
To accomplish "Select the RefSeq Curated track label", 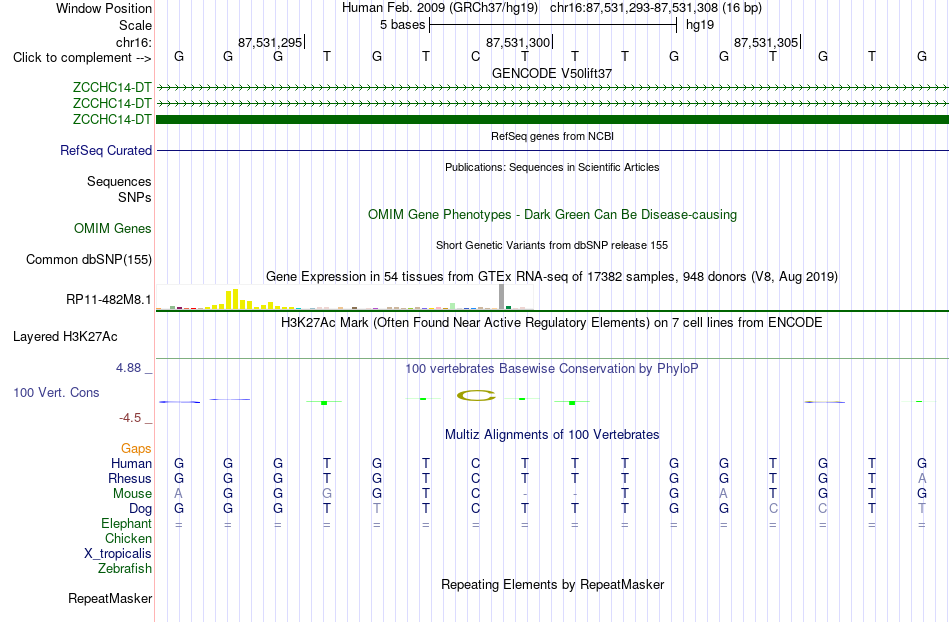I will [106, 150].
